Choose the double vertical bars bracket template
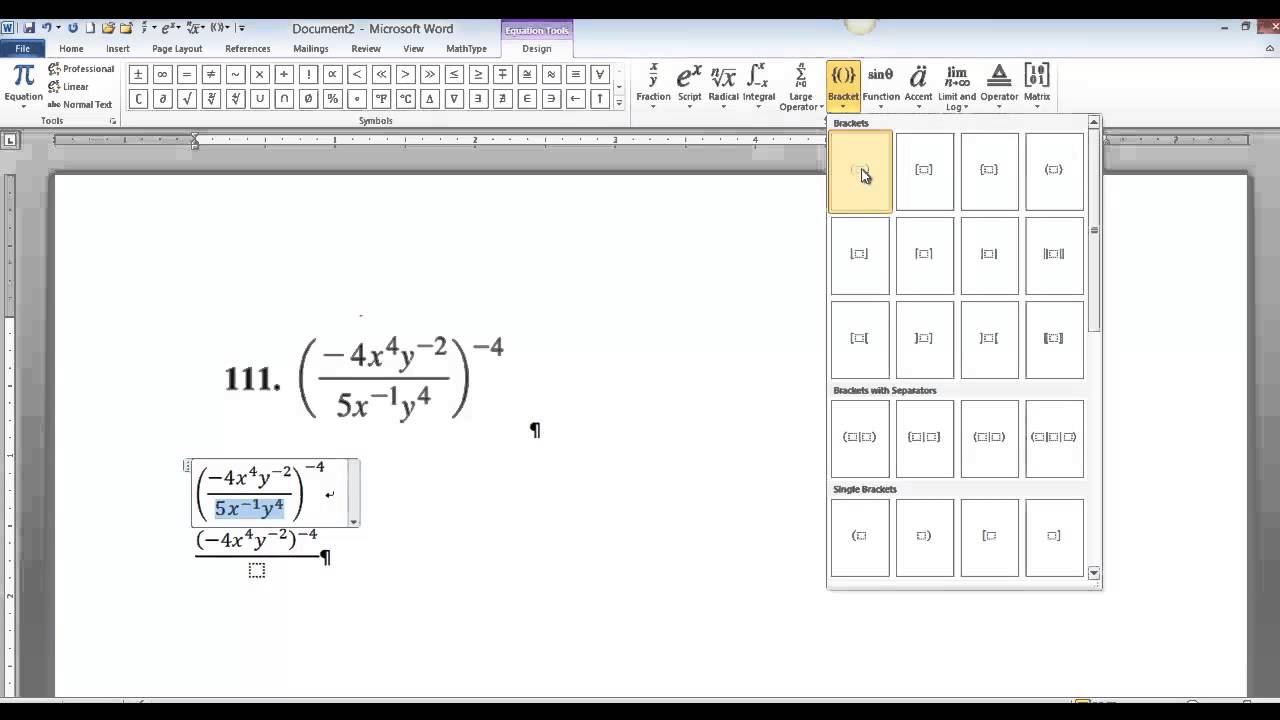Image resolution: width=1280 pixels, height=720 pixels. pos(1054,255)
